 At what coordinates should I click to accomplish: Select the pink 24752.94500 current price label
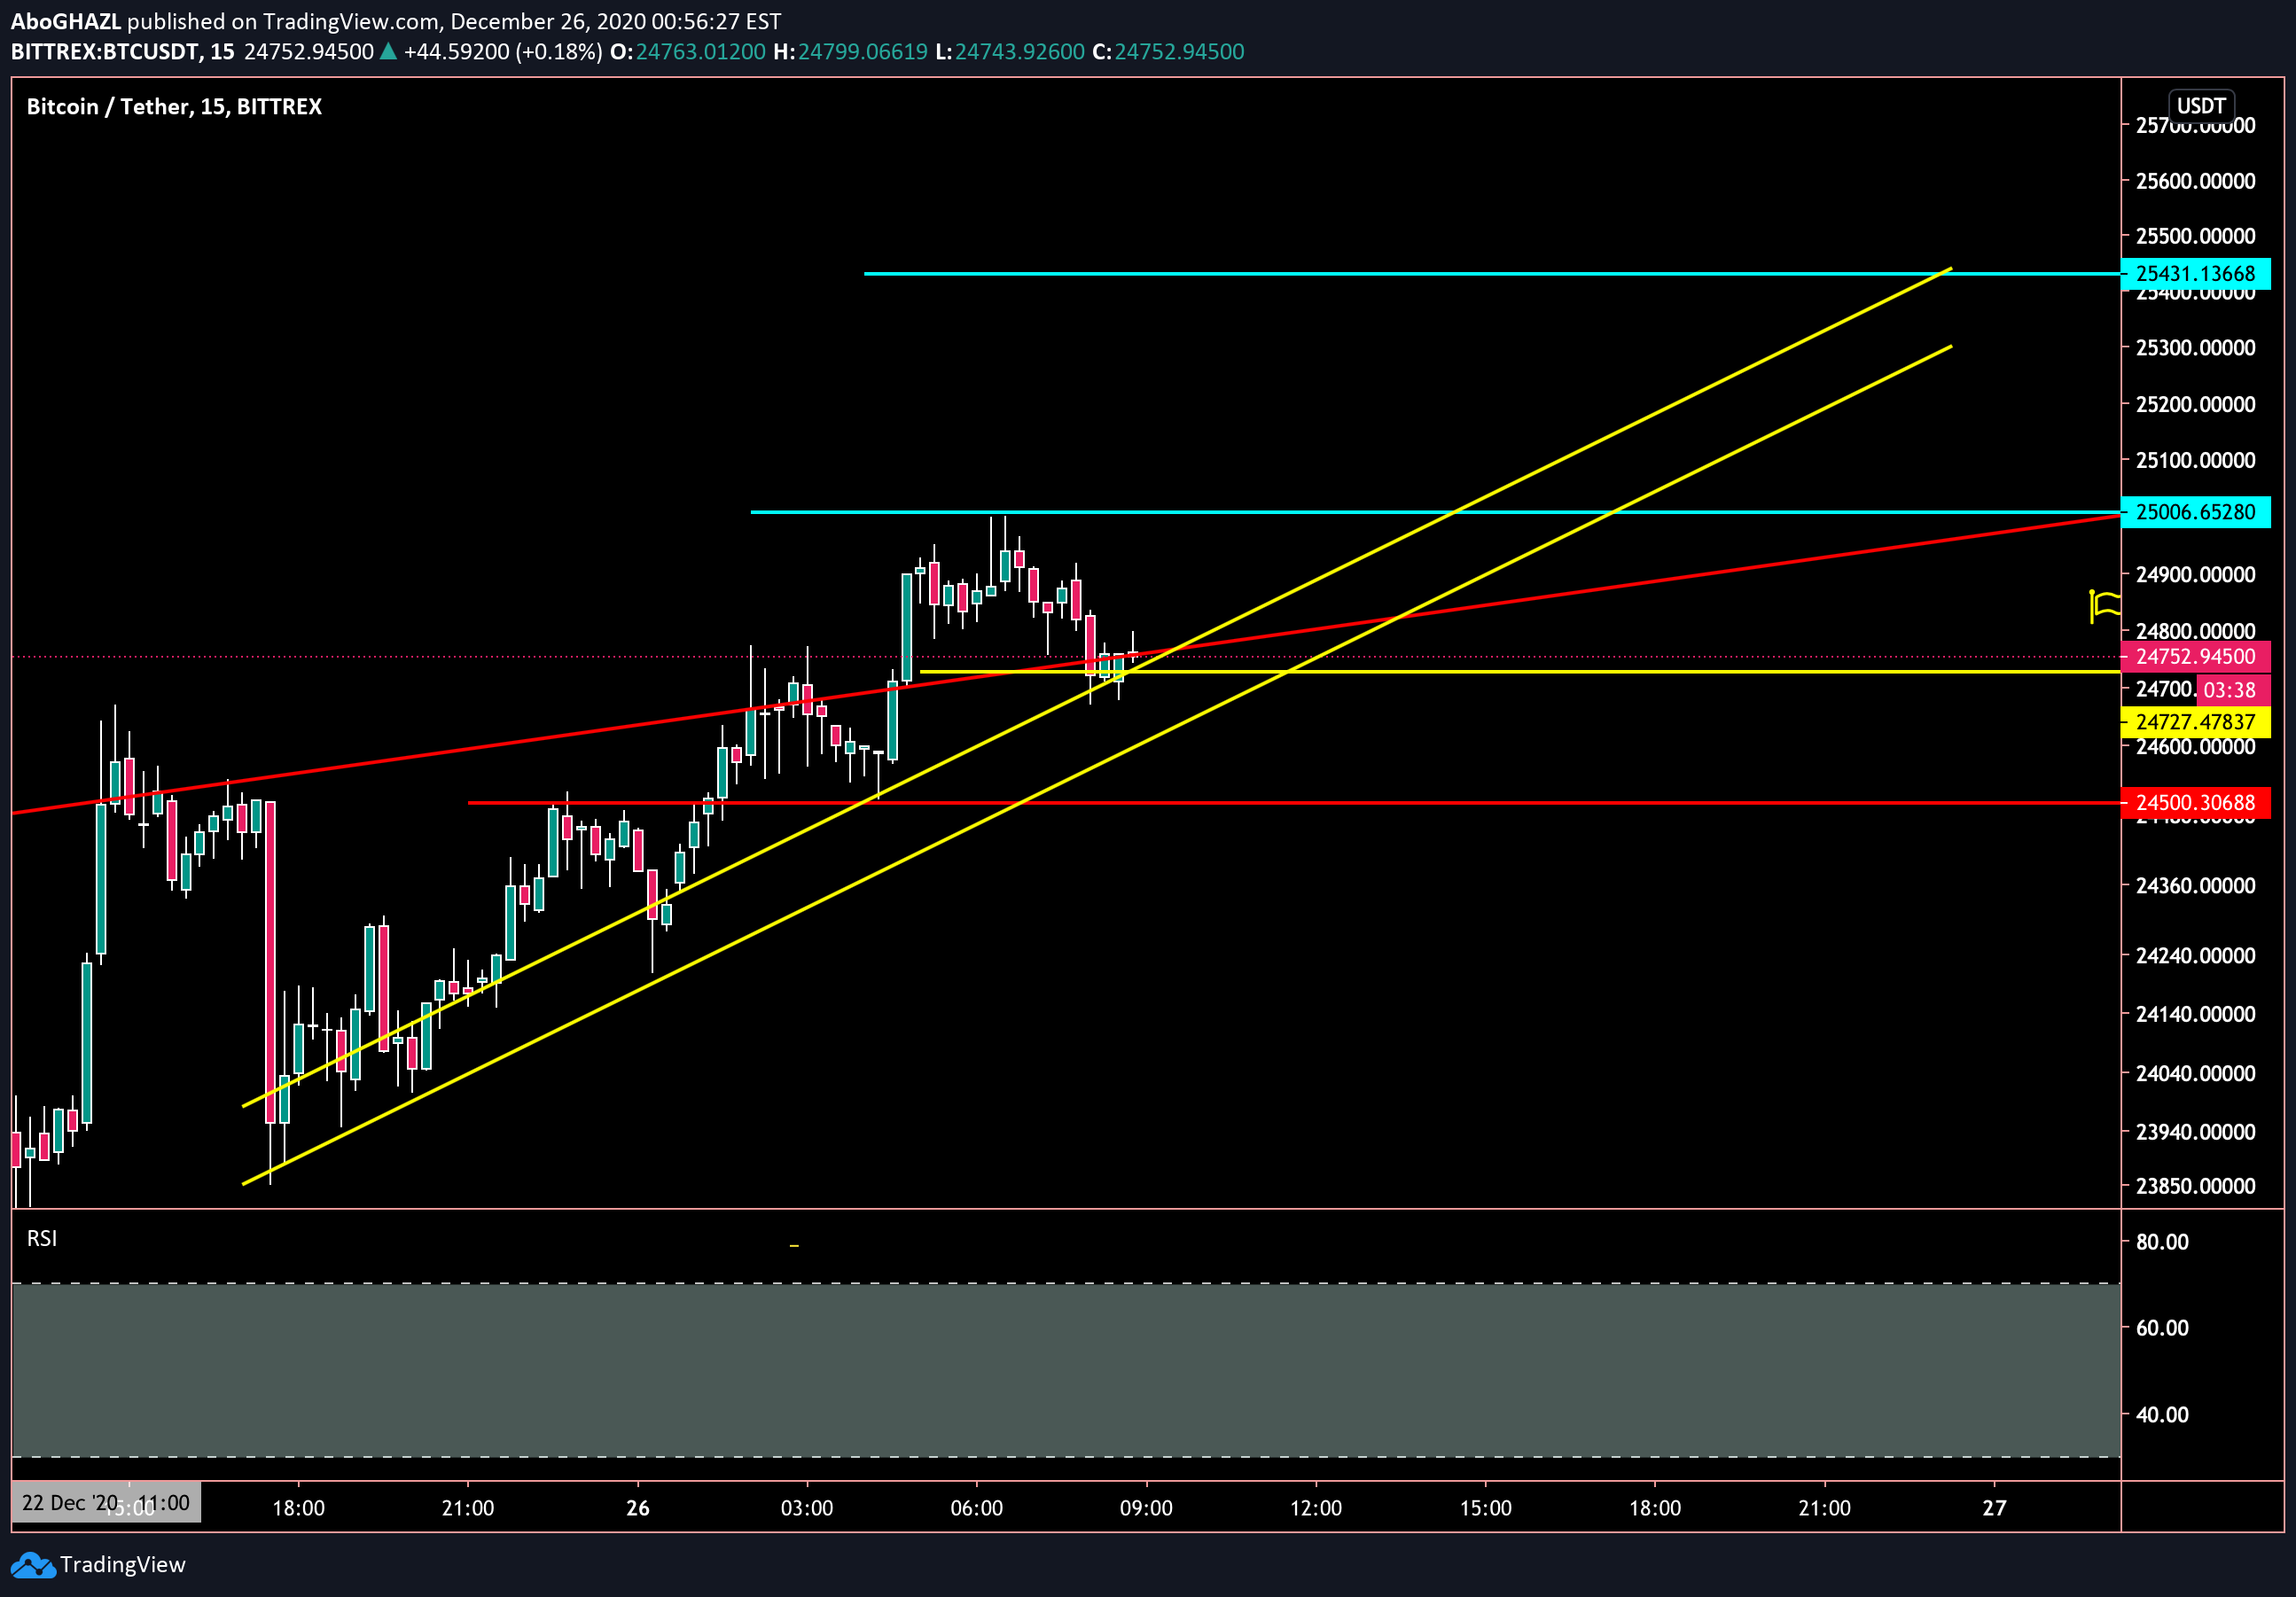(2195, 657)
